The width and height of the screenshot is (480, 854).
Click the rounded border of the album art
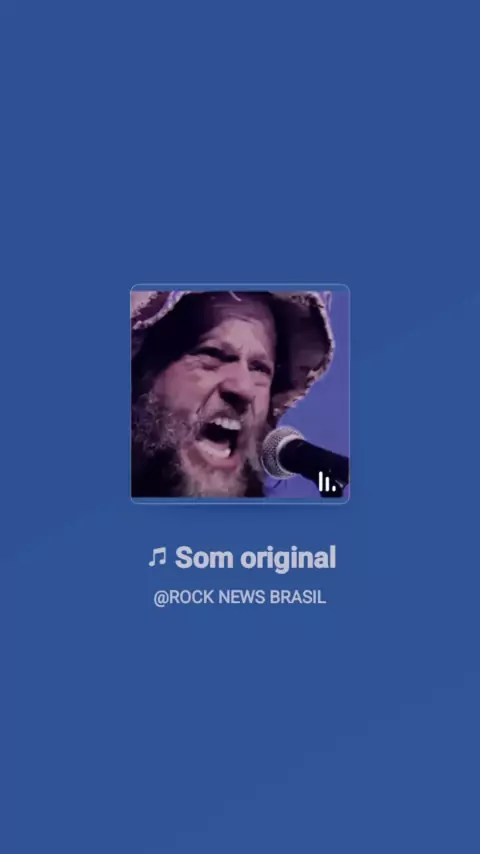(240, 285)
